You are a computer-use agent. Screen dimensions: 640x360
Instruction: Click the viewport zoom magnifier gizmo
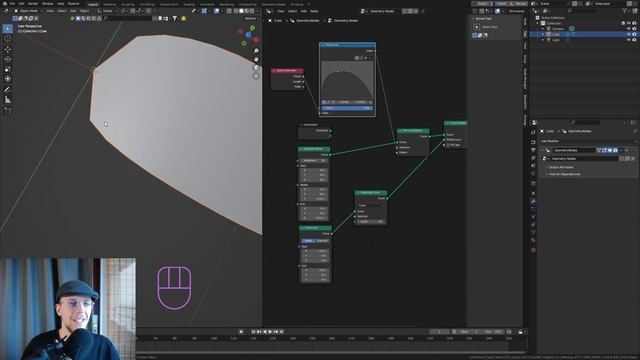click(256, 51)
